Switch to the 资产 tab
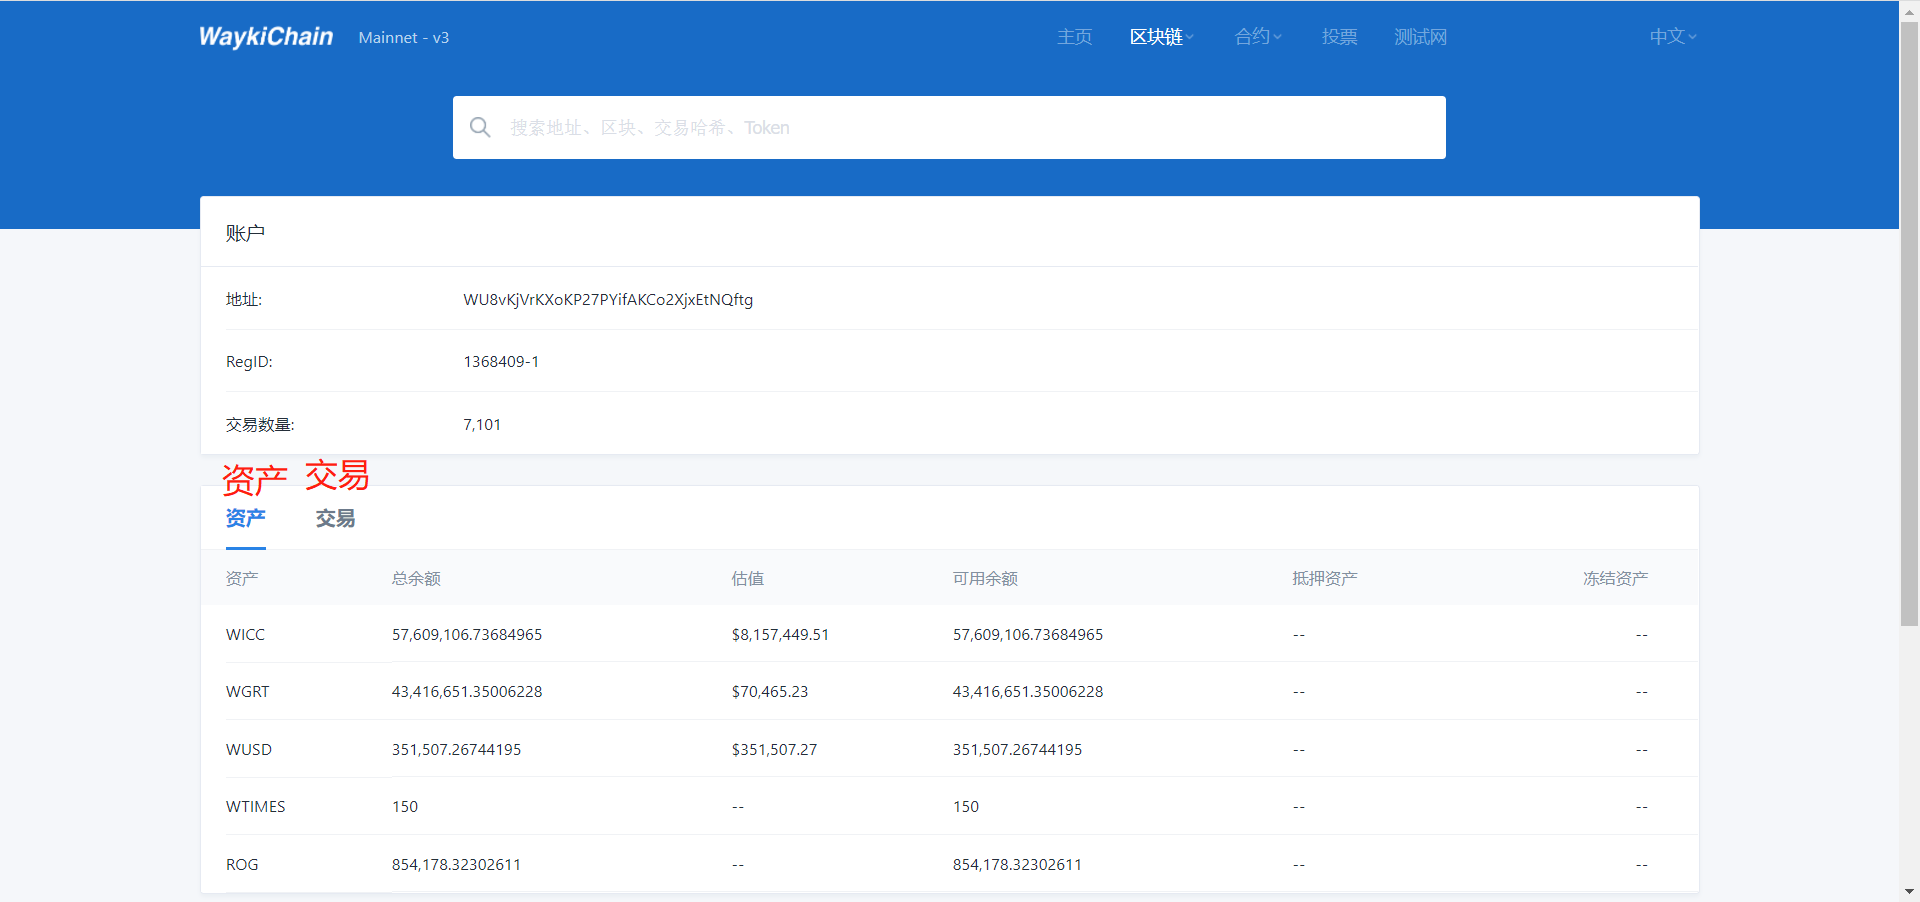1920x902 pixels. pyautogui.click(x=246, y=518)
